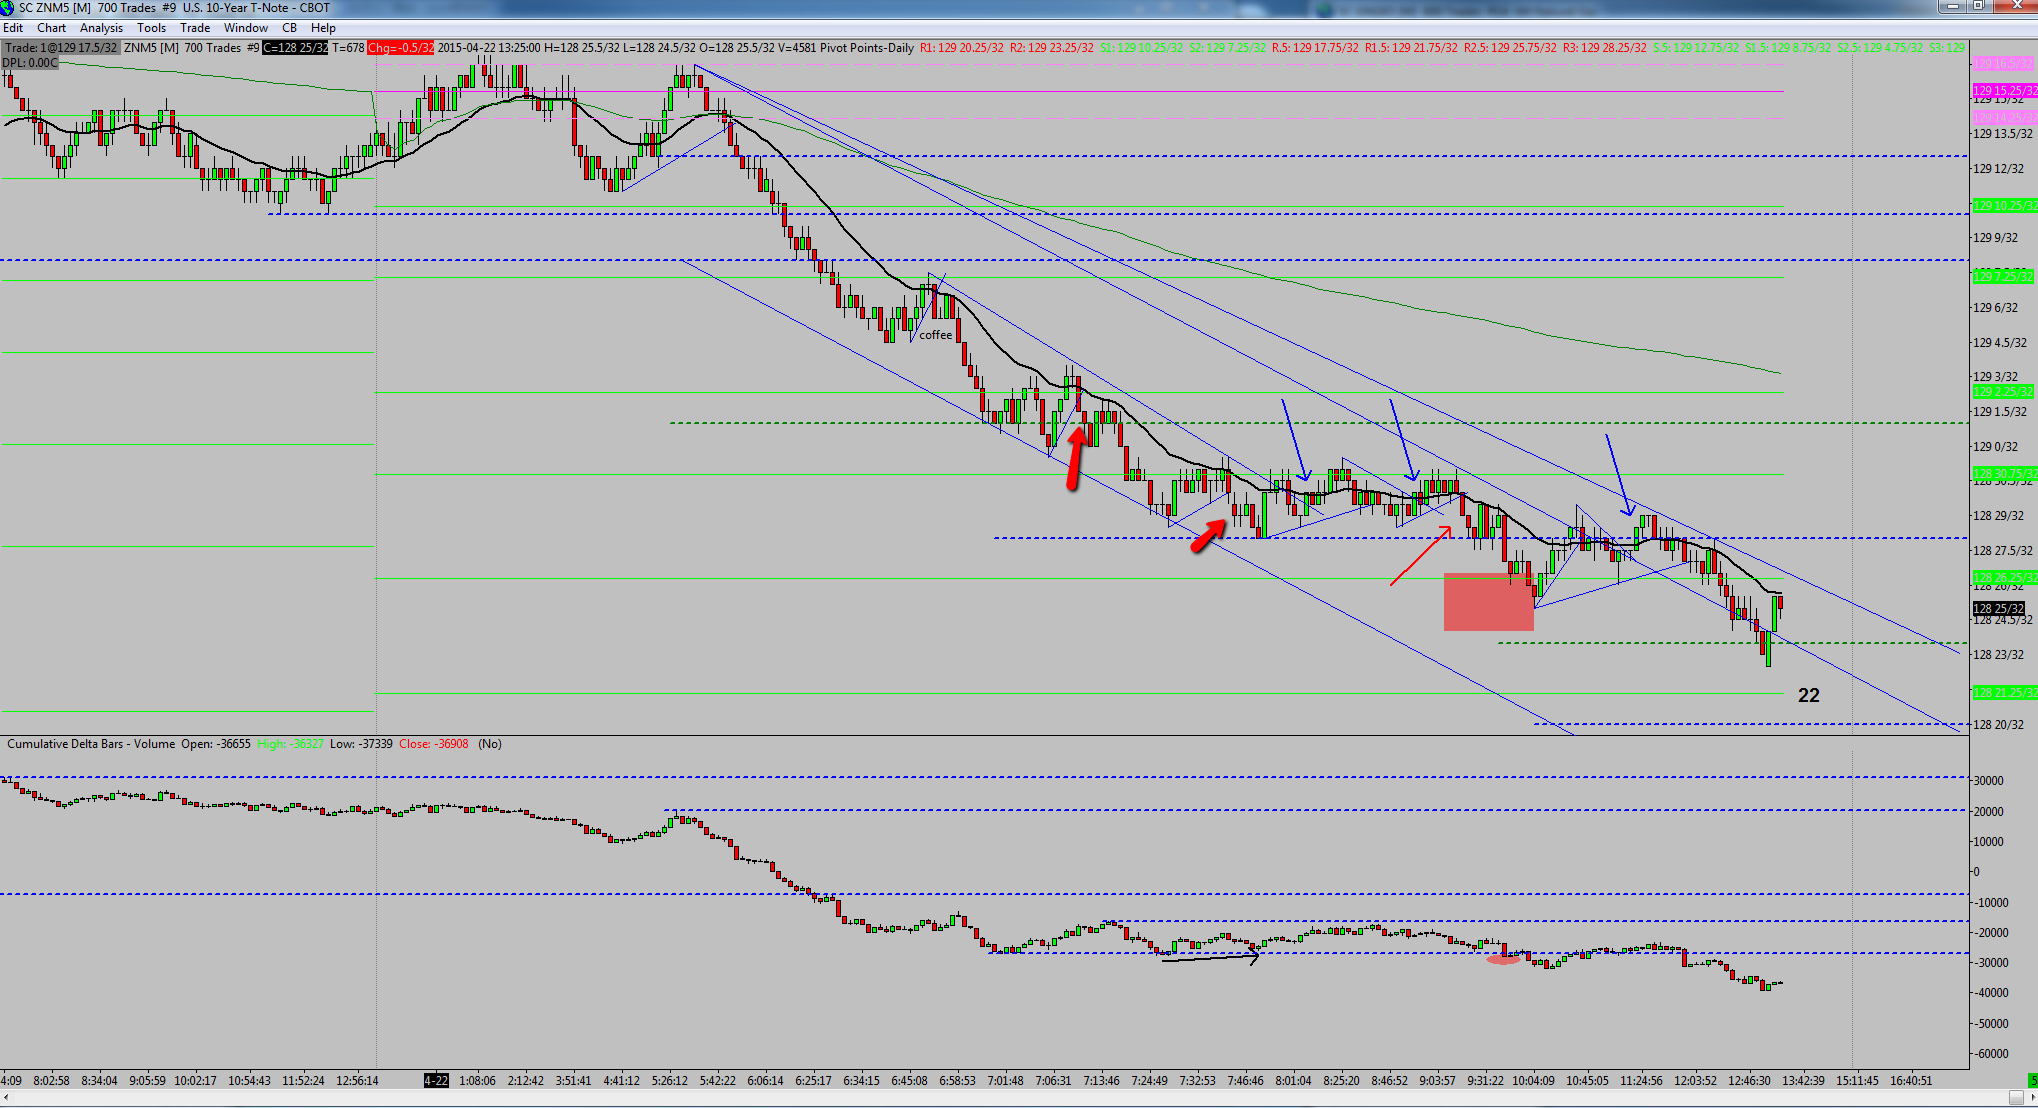Click the black '128 25/32' current price label
Viewport: 2038px width, 1108px height.
coord(1999,608)
